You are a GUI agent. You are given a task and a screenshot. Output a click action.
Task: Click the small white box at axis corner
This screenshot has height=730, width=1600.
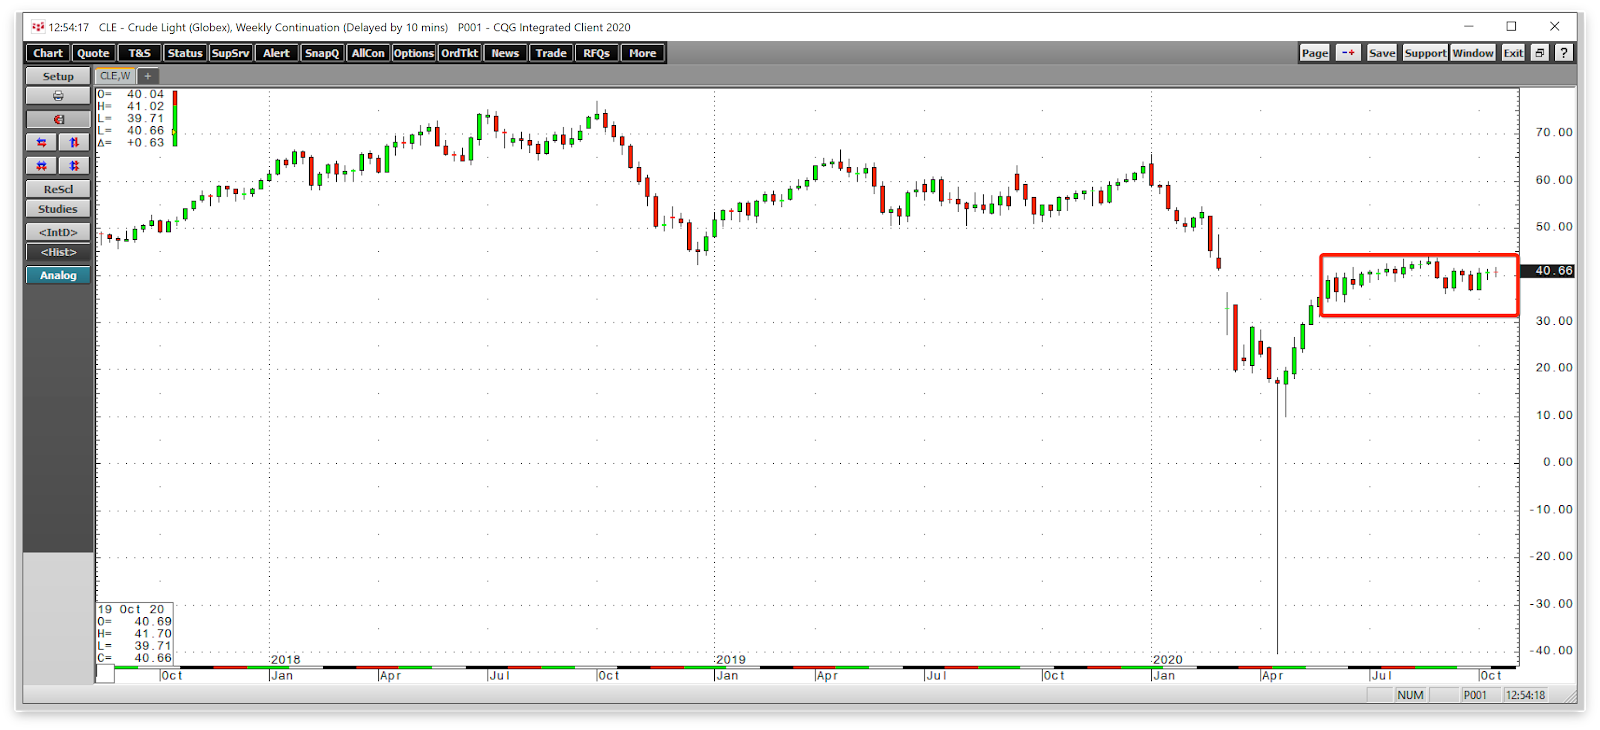click(x=105, y=675)
